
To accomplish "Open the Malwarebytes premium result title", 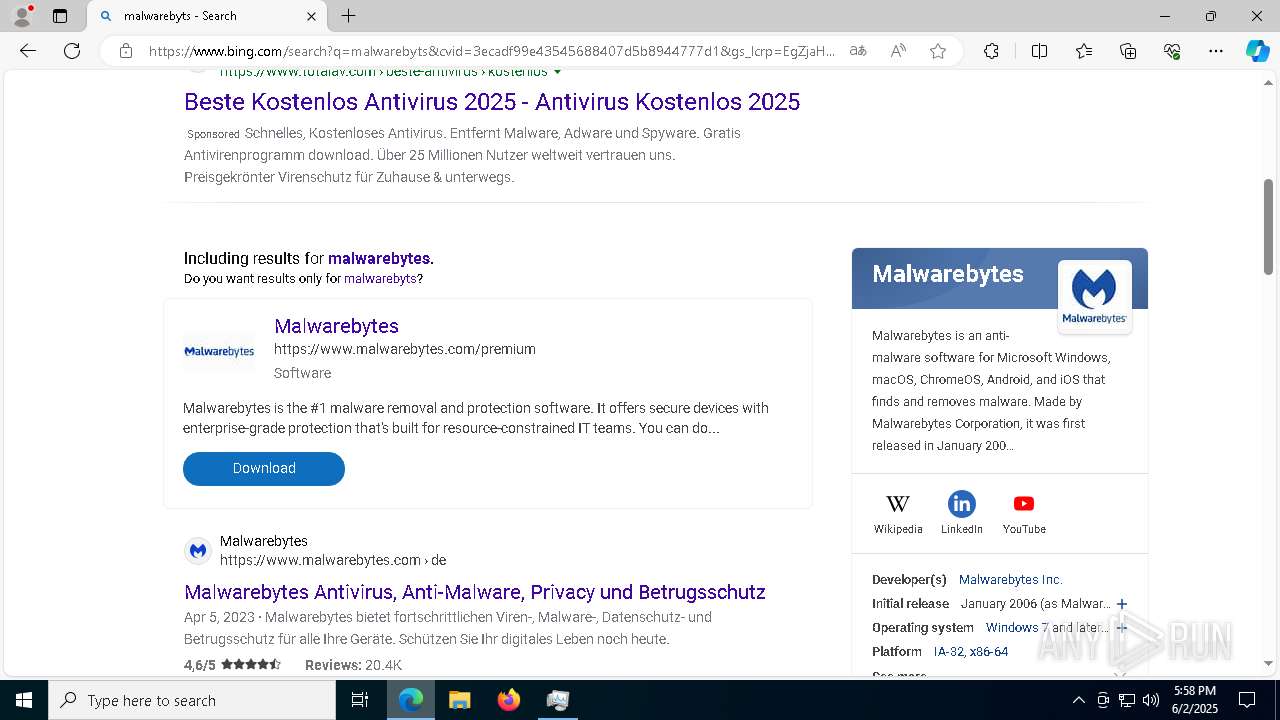I will coord(336,326).
